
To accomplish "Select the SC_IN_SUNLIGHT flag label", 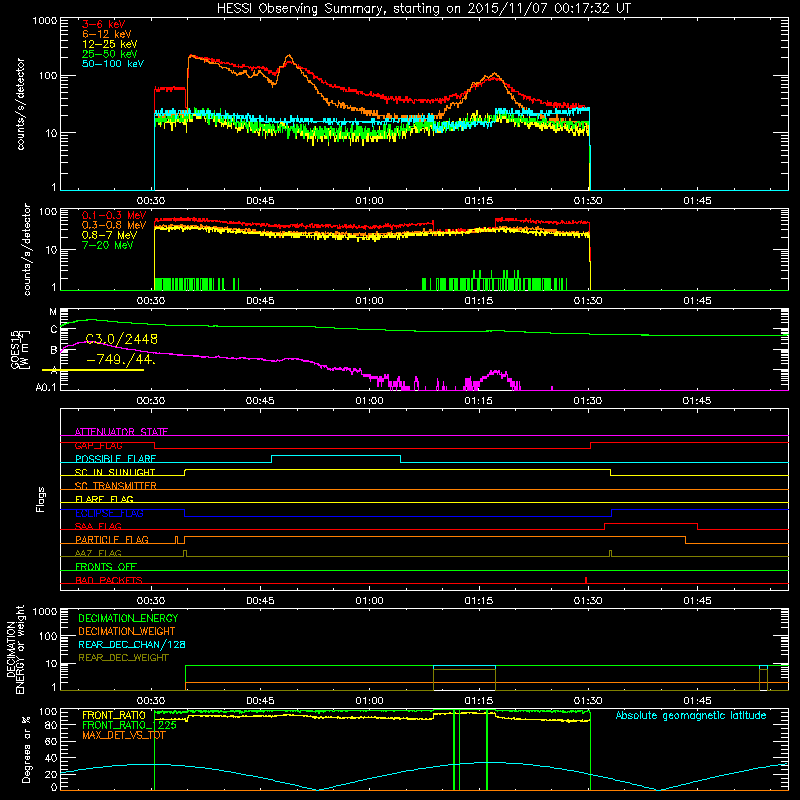I will 115,472.
